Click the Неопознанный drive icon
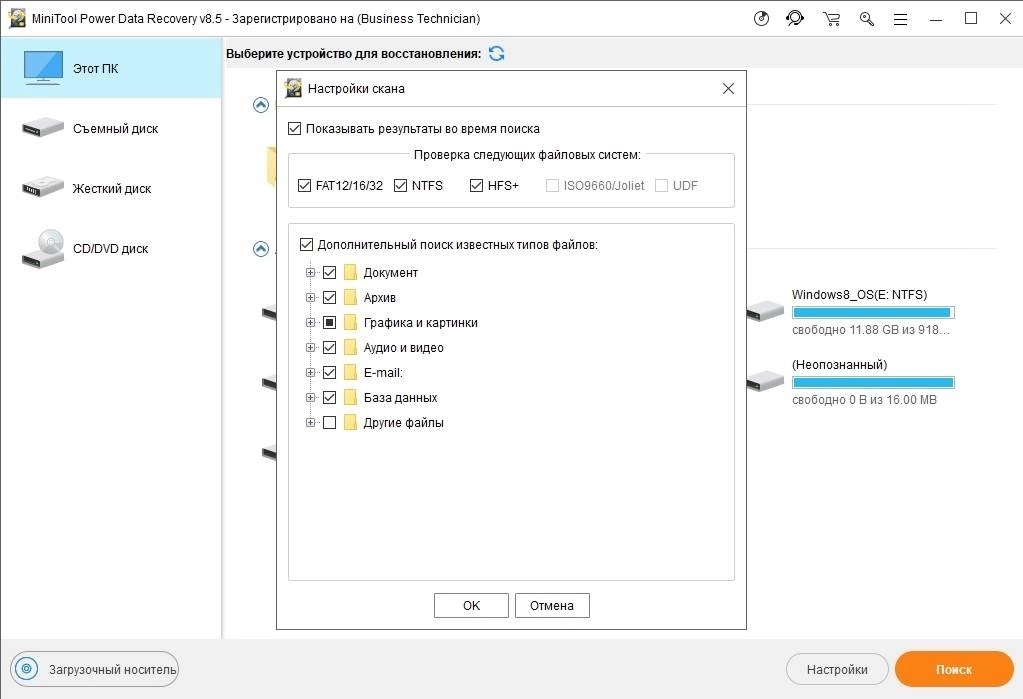The image size is (1023, 699). (765, 381)
